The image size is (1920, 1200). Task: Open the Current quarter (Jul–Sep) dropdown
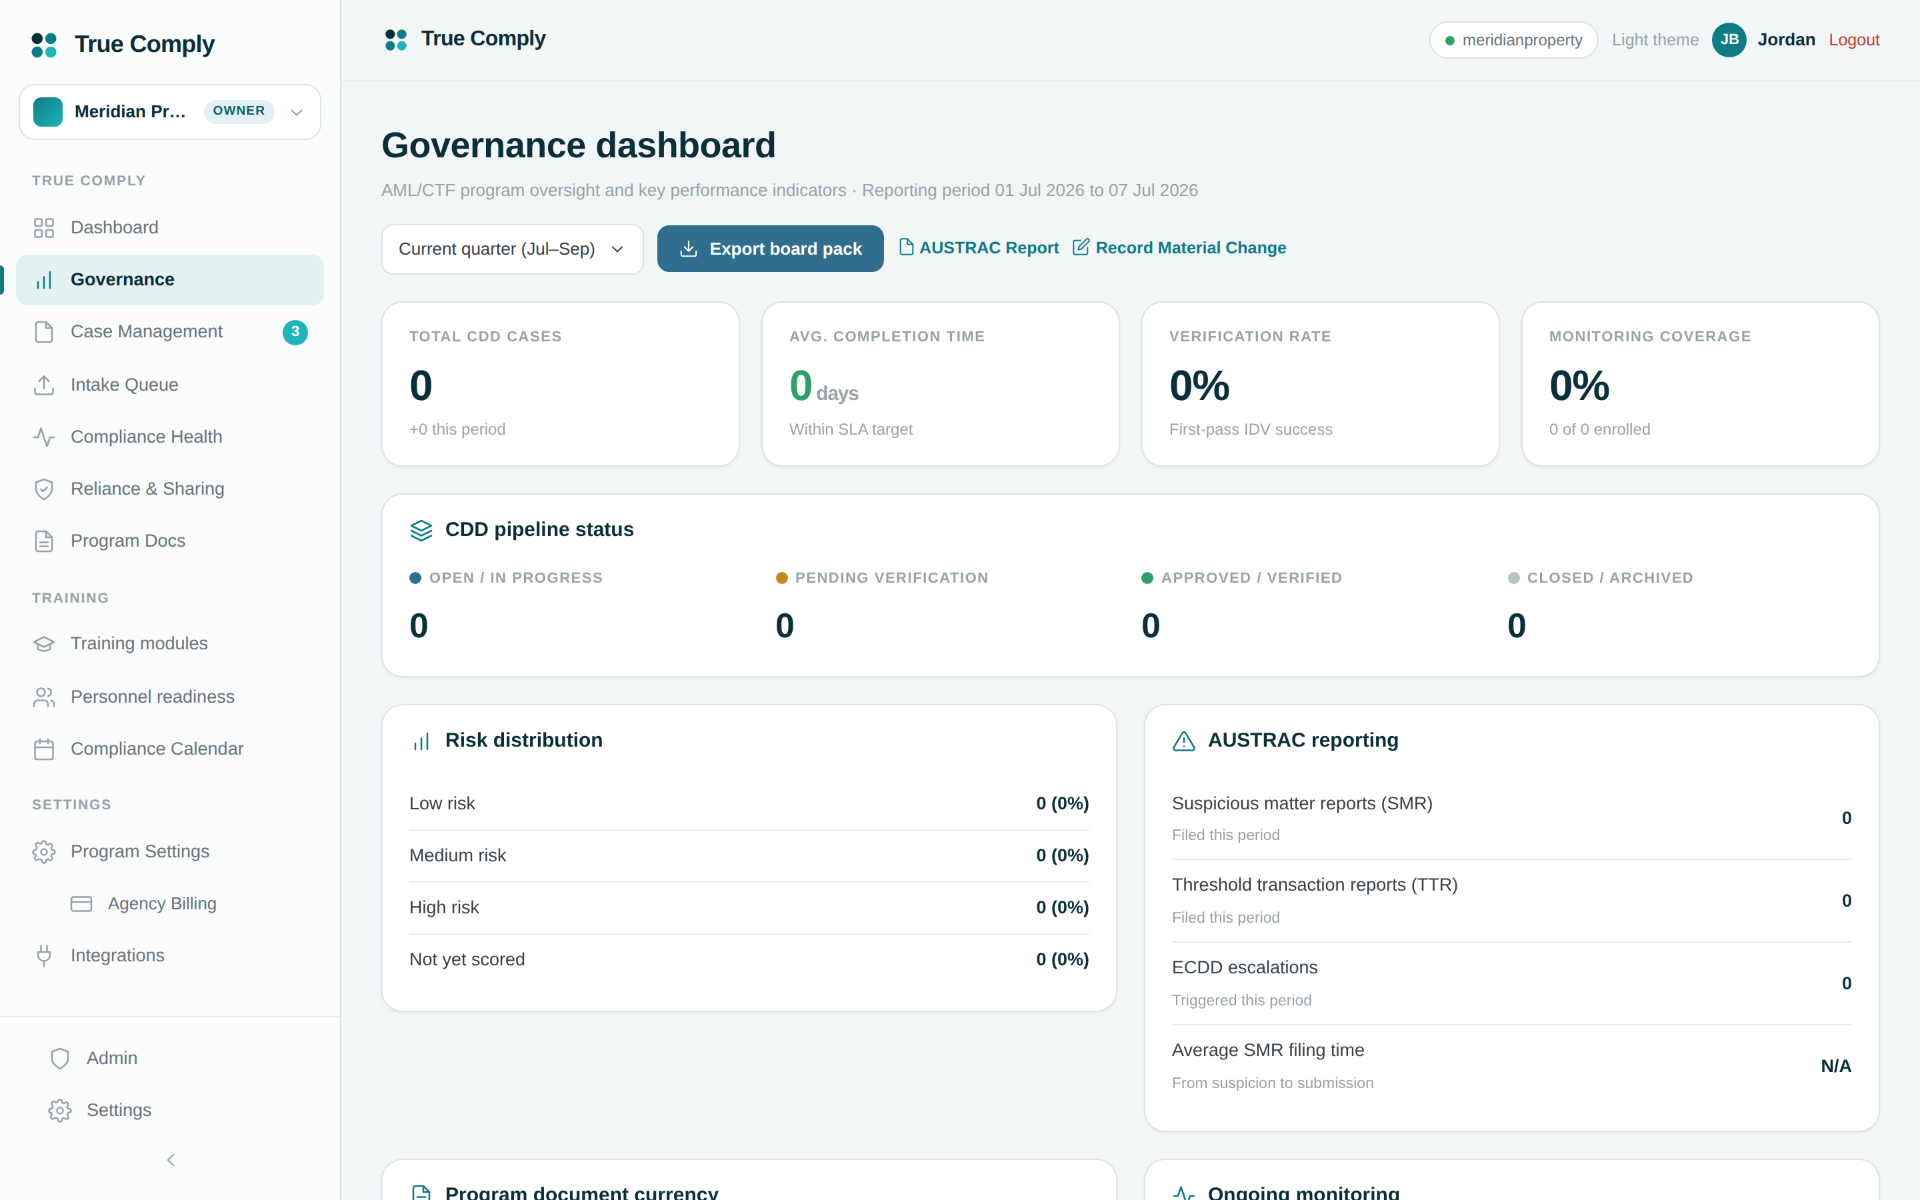[512, 249]
